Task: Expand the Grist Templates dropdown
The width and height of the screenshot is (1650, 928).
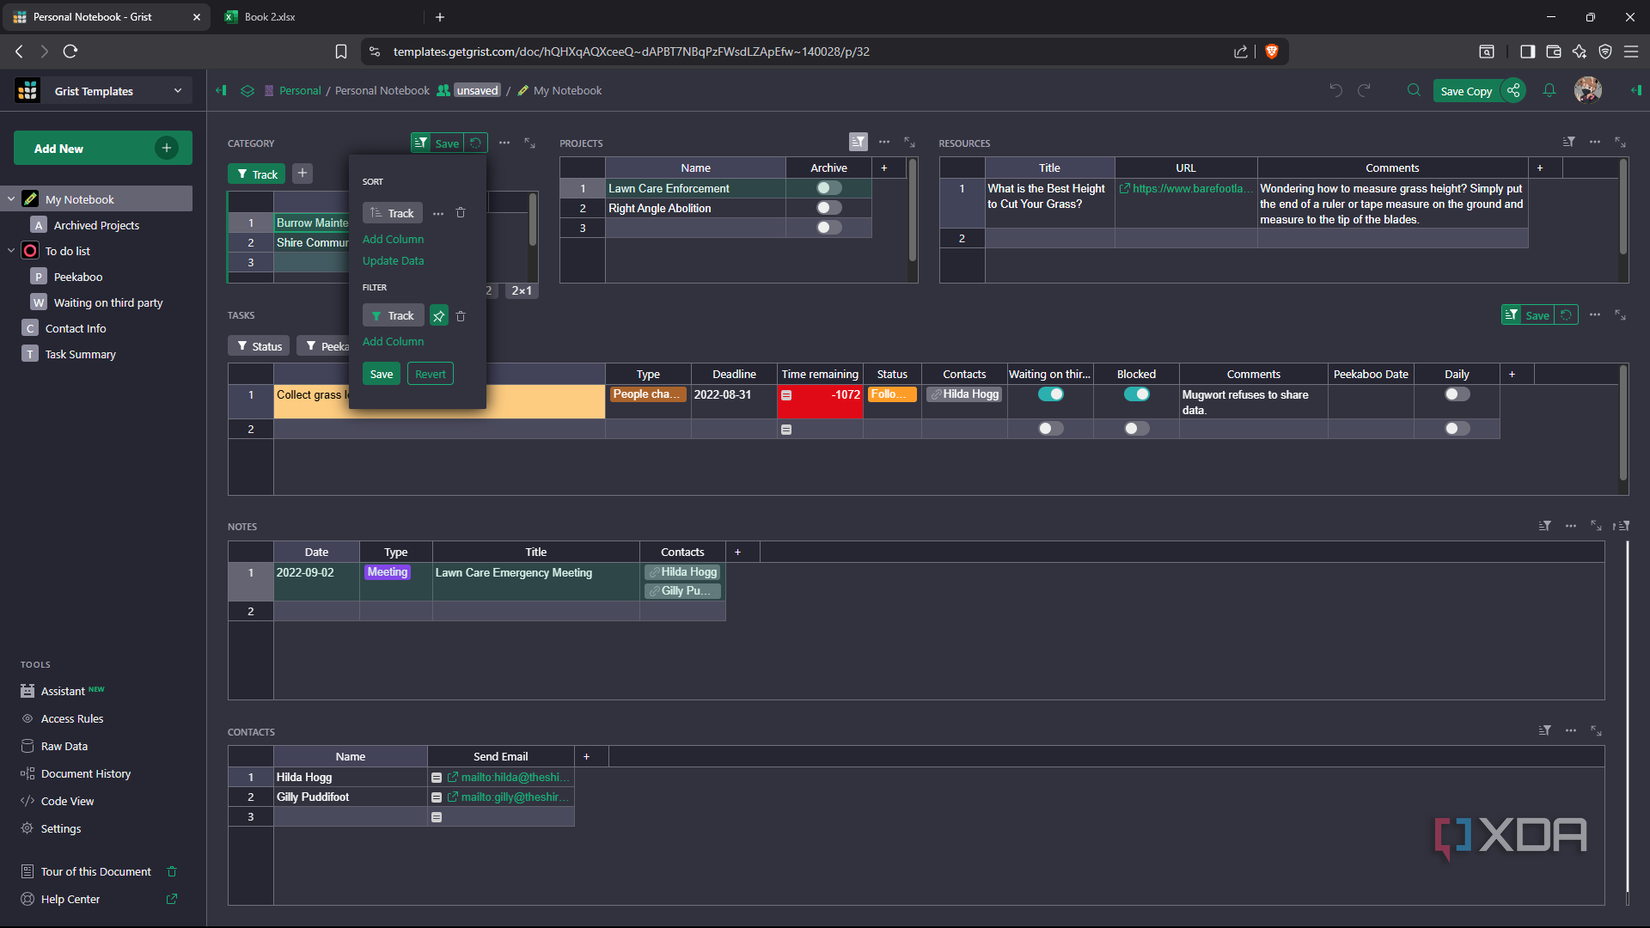Action: (177, 90)
